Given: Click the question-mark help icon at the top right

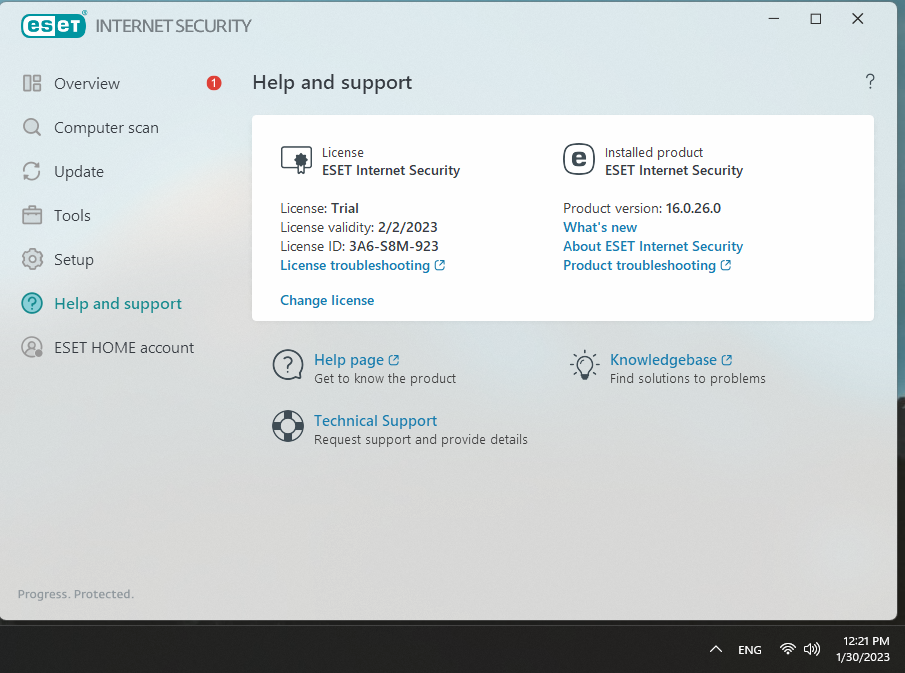Looking at the screenshot, I should tap(870, 82).
